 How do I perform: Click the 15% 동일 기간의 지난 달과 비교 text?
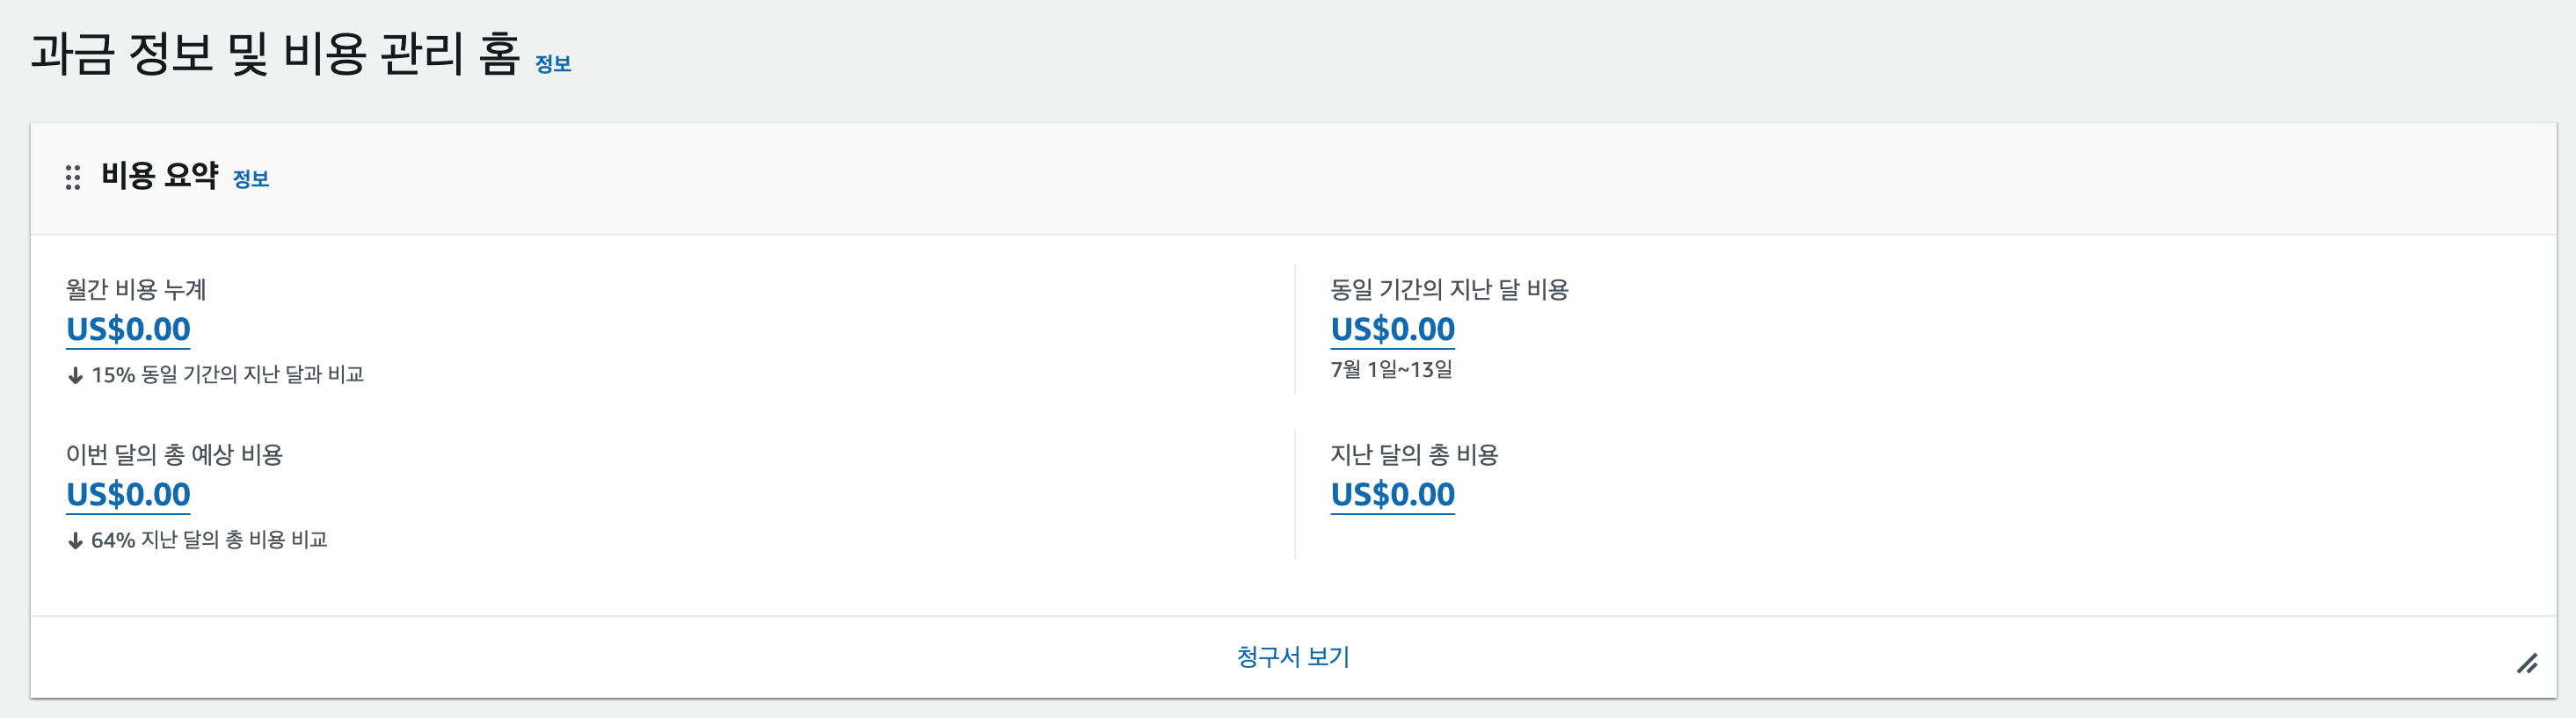[x=227, y=375]
